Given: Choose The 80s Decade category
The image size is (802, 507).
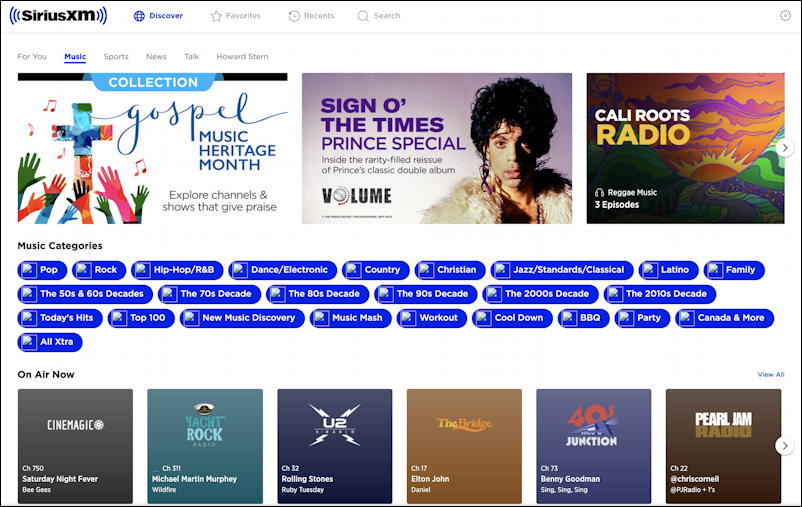Looking at the screenshot, I should tap(318, 294).
